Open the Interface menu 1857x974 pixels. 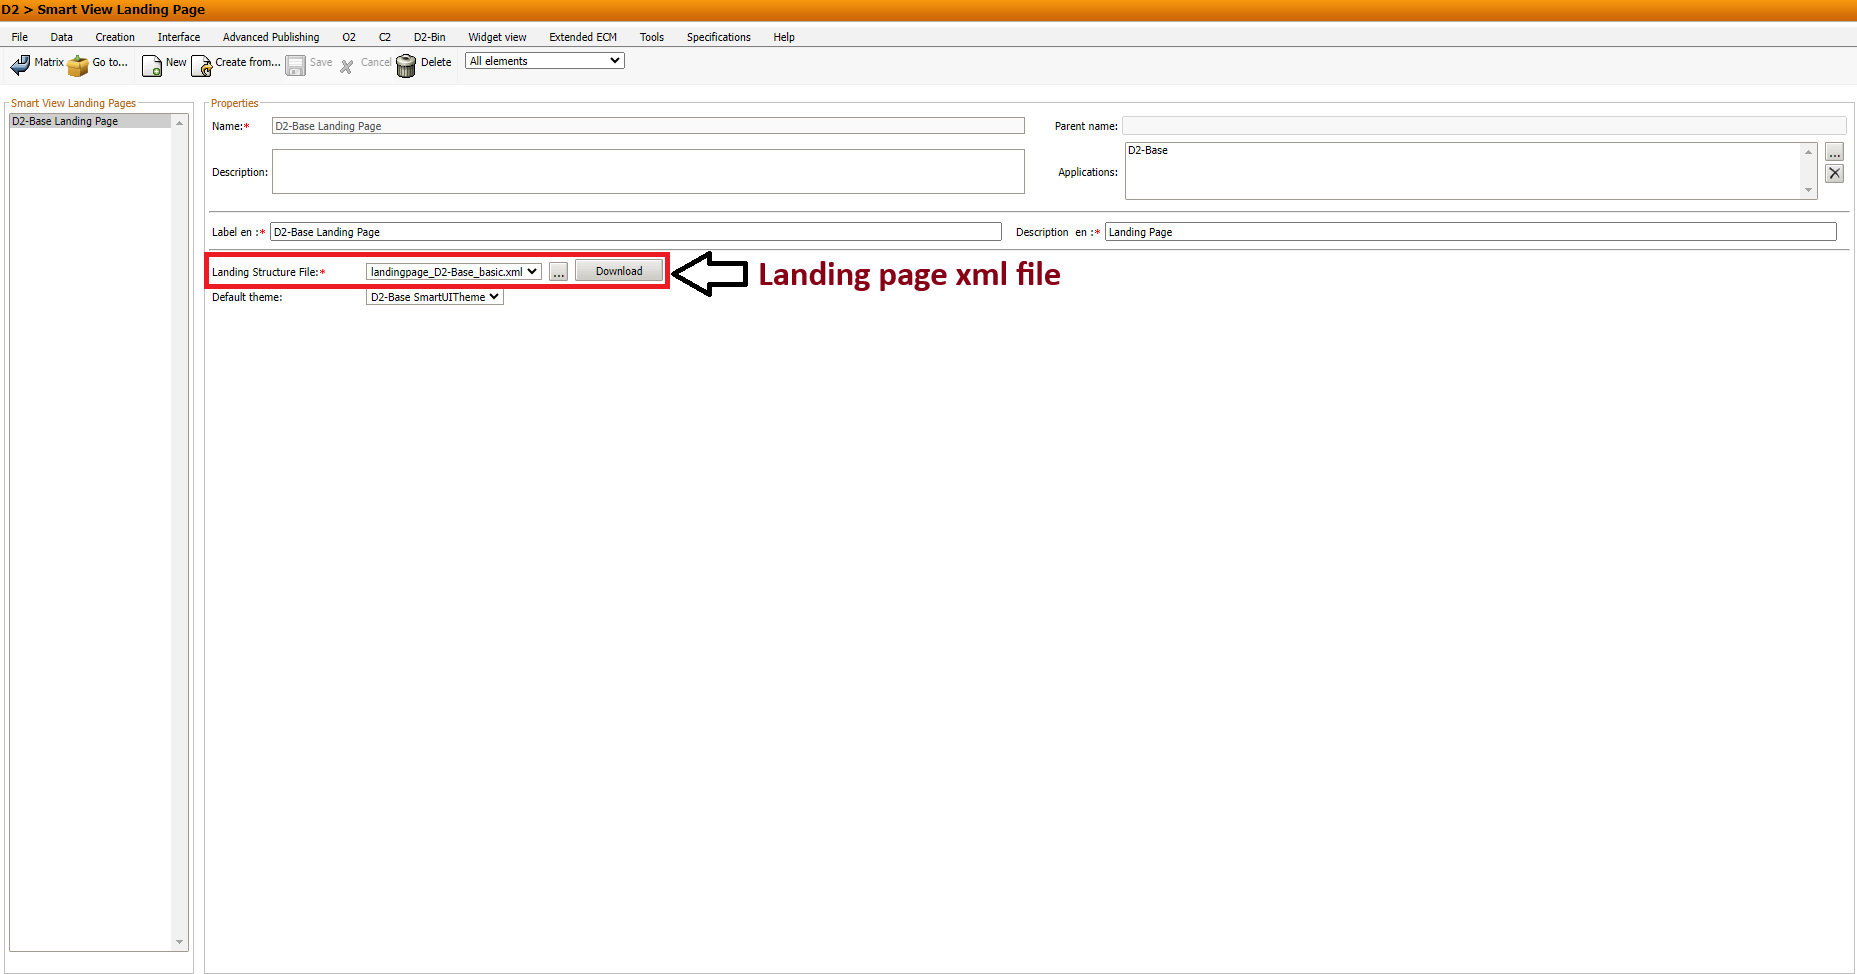point(179,37)
